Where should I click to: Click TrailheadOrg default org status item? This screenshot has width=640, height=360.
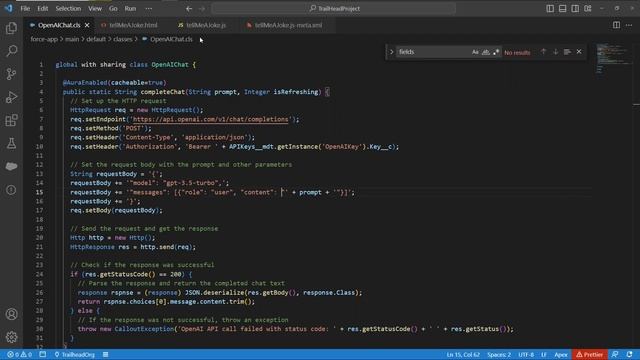click(75, 355)
